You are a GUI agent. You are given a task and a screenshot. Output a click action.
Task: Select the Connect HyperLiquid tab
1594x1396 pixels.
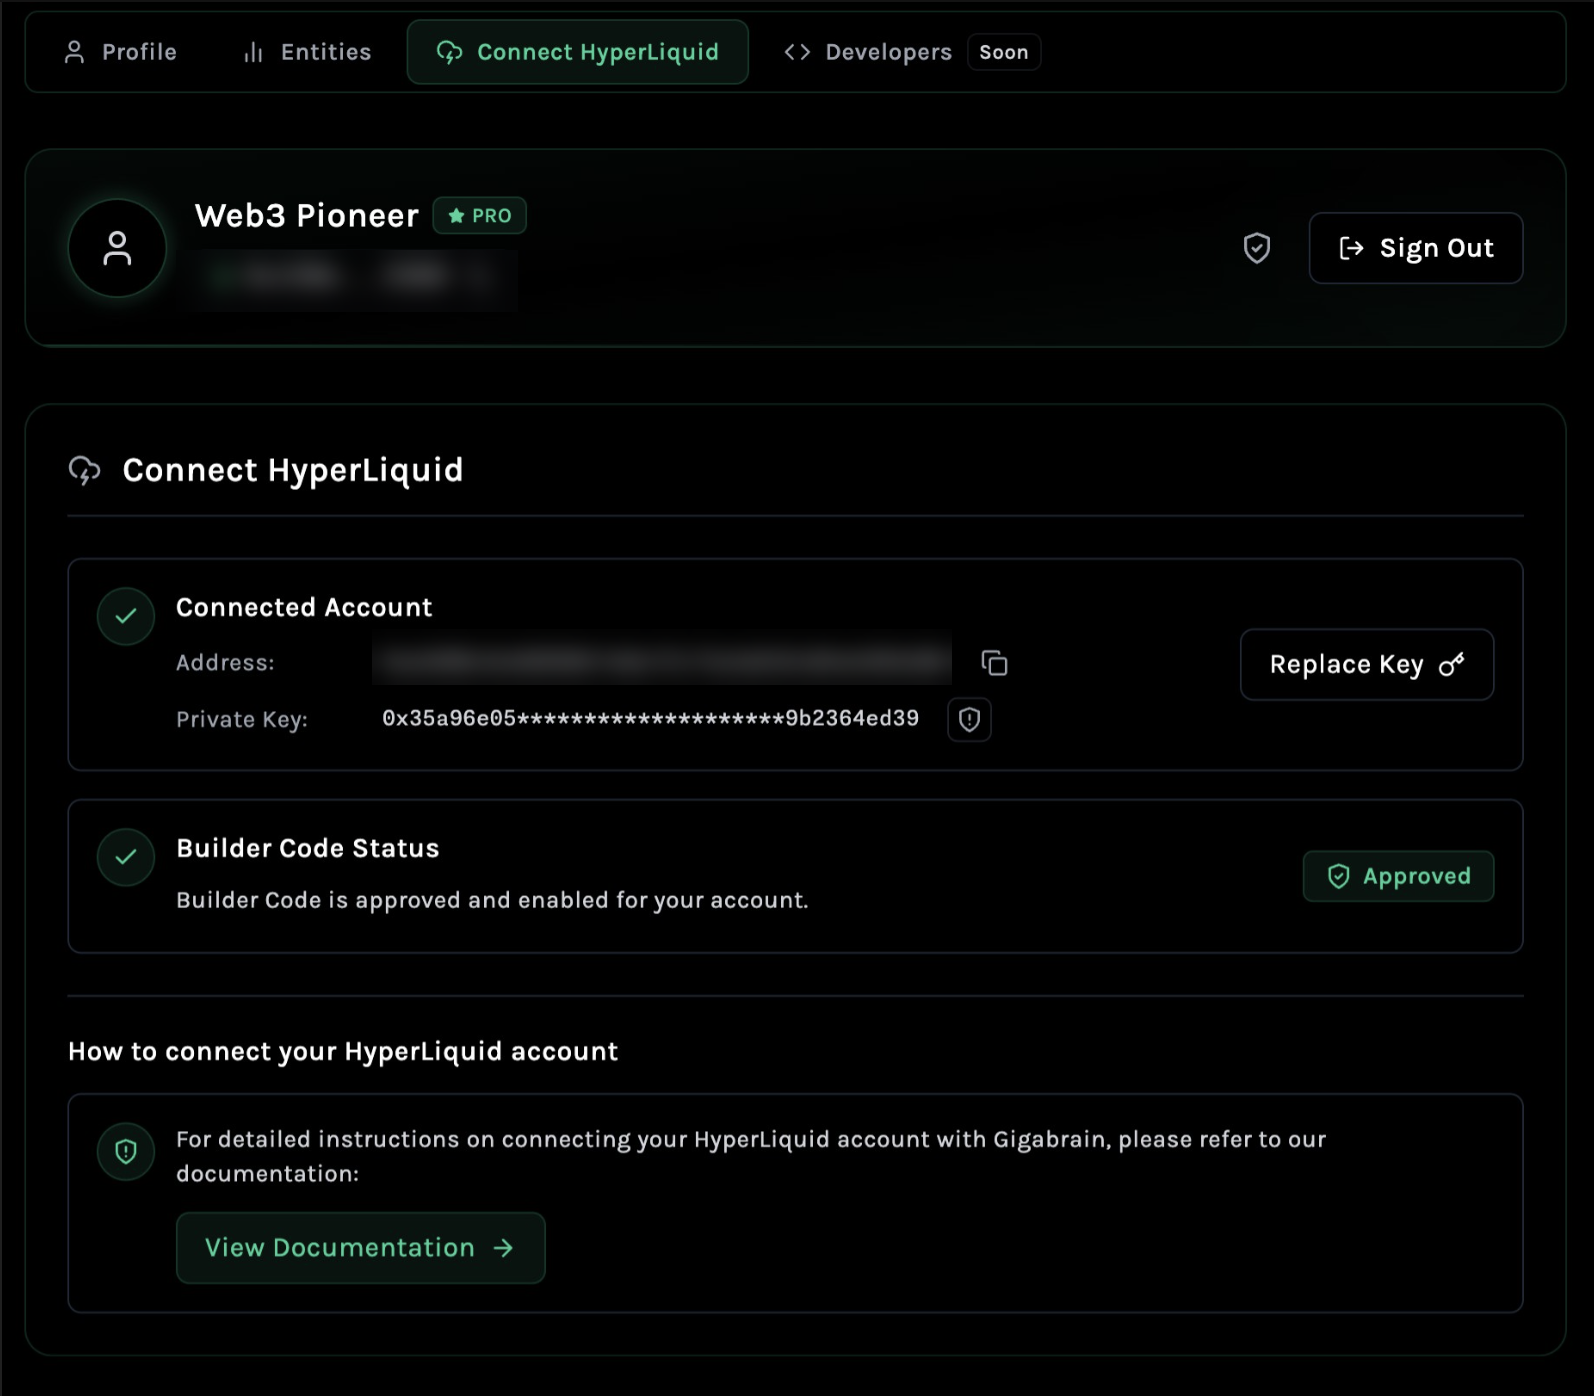(x=578, y=52)
